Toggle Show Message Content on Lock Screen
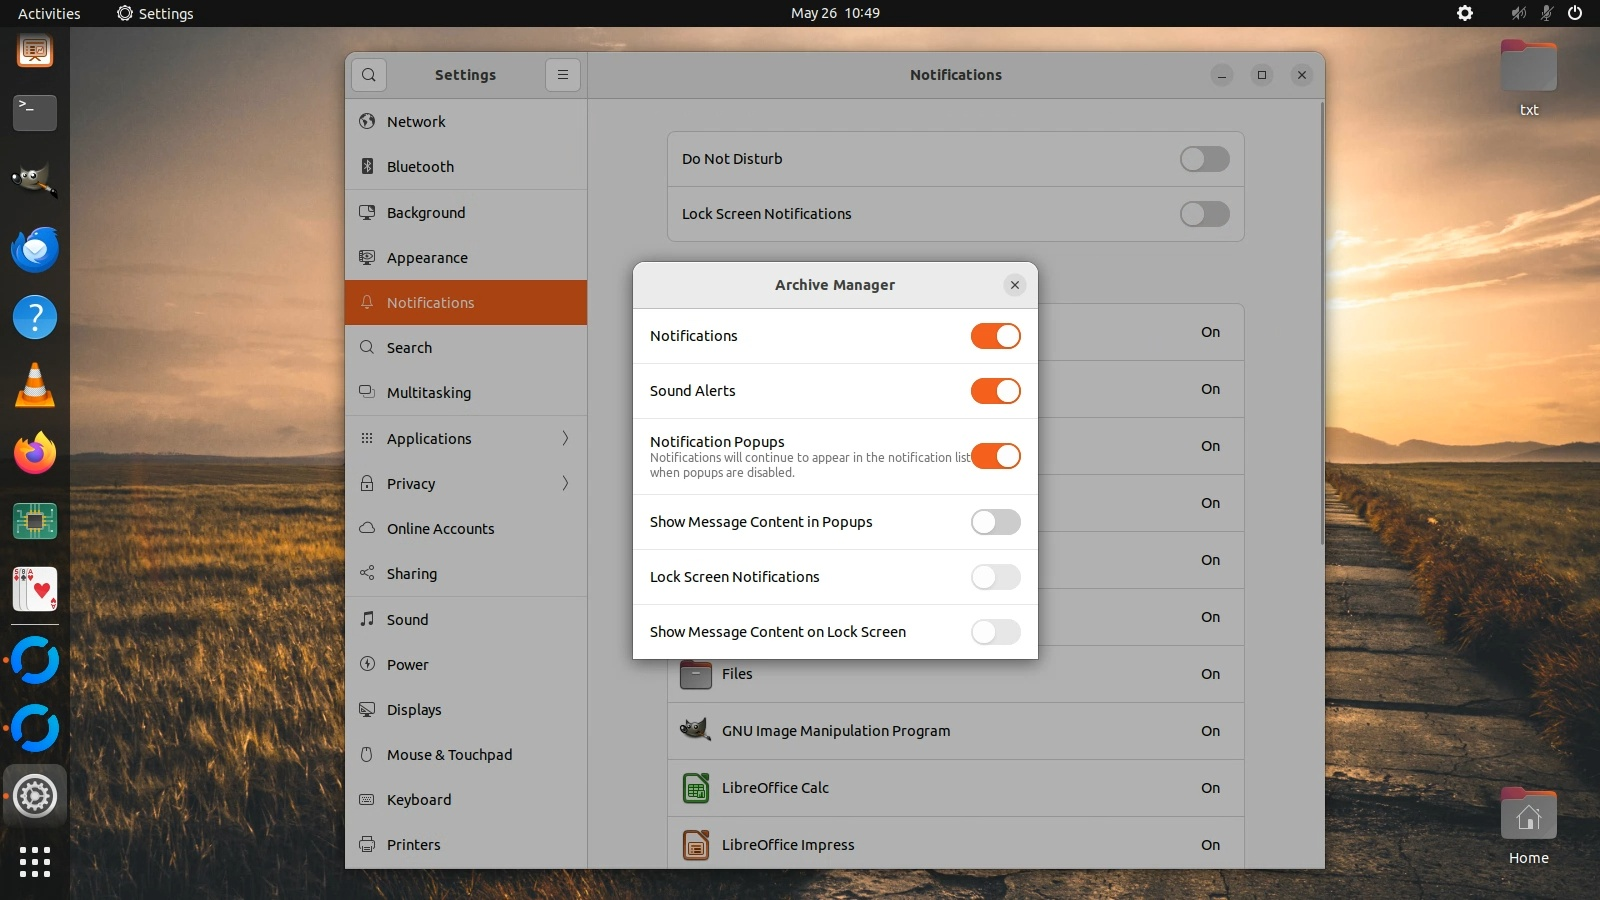 pyautogui.click(x=995, y=632)
